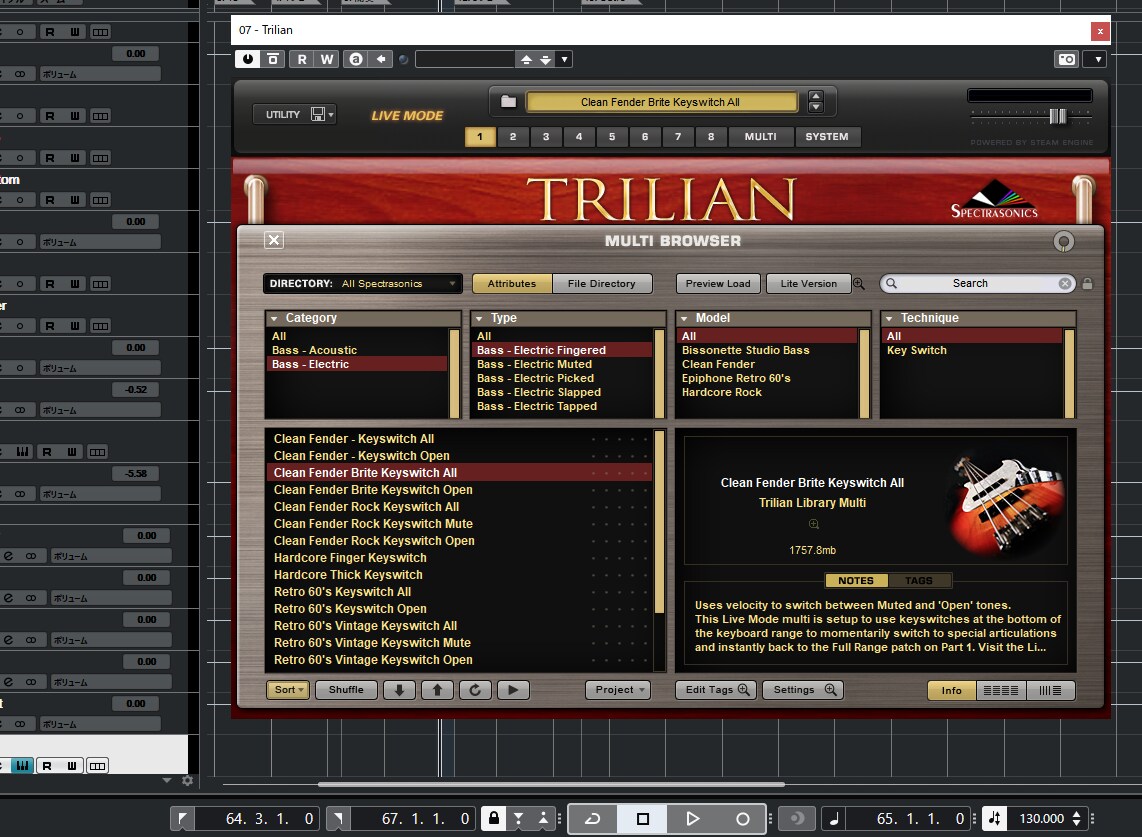Open the Sort dropdown menu
Image resolution: width=1142 pixels, height=837 pixels.
(x=288, y=690)
